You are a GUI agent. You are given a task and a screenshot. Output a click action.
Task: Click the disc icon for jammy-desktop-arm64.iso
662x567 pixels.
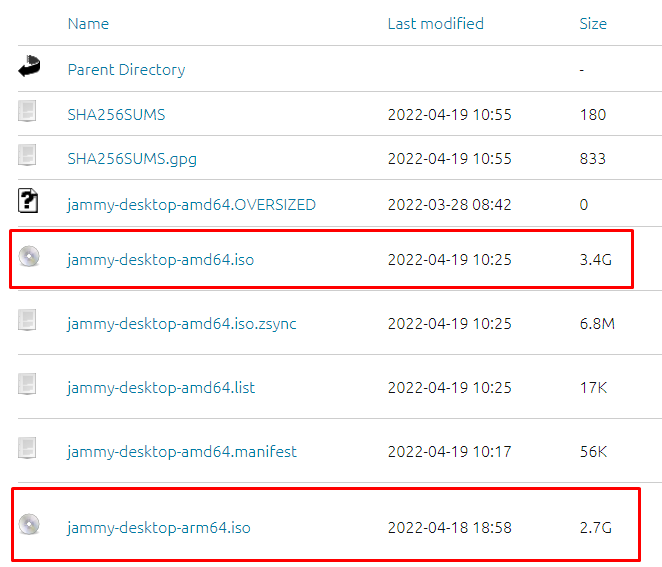(29, 524)
